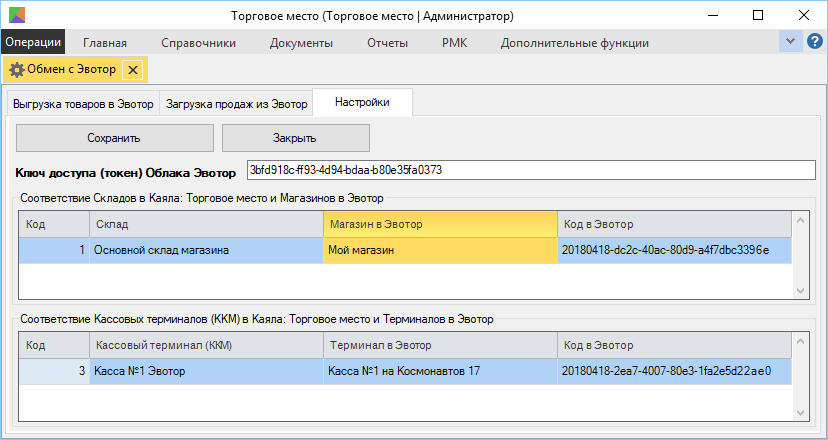Select the Мой магазин cell
Screen dimensions: 828x440
440,250
